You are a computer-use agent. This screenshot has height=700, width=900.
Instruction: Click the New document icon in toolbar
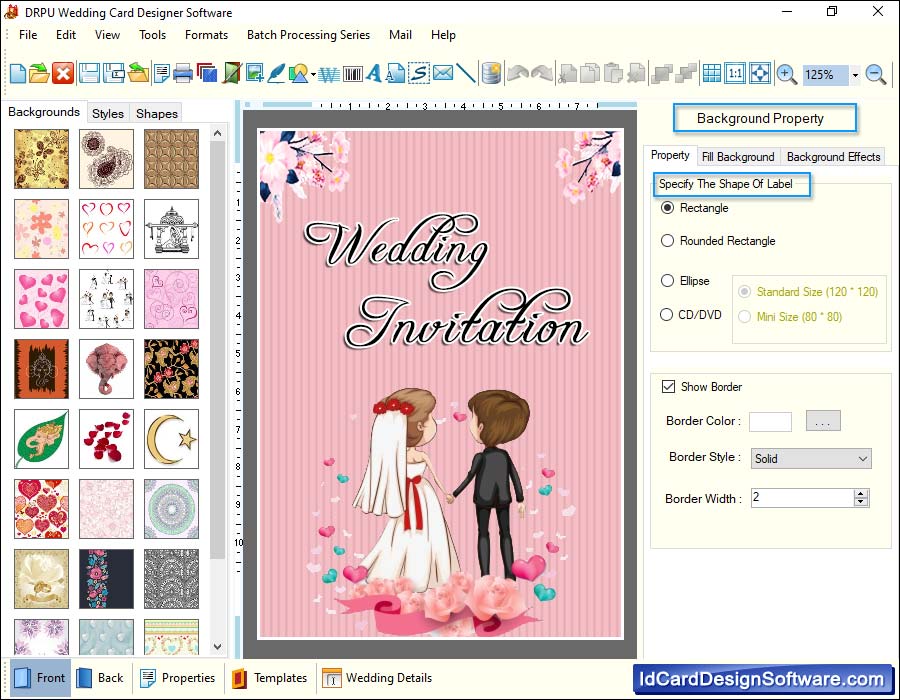tap(18, 73)
